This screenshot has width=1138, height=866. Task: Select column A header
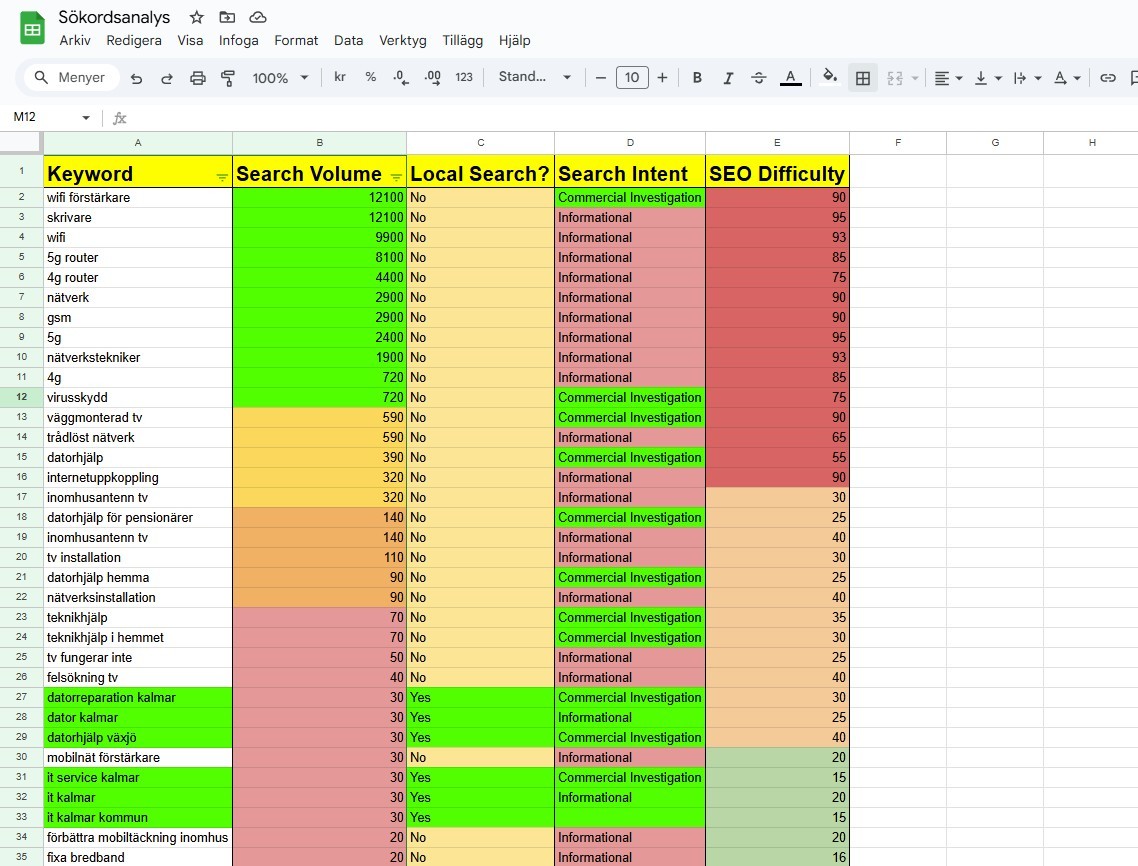coord(138,143)
